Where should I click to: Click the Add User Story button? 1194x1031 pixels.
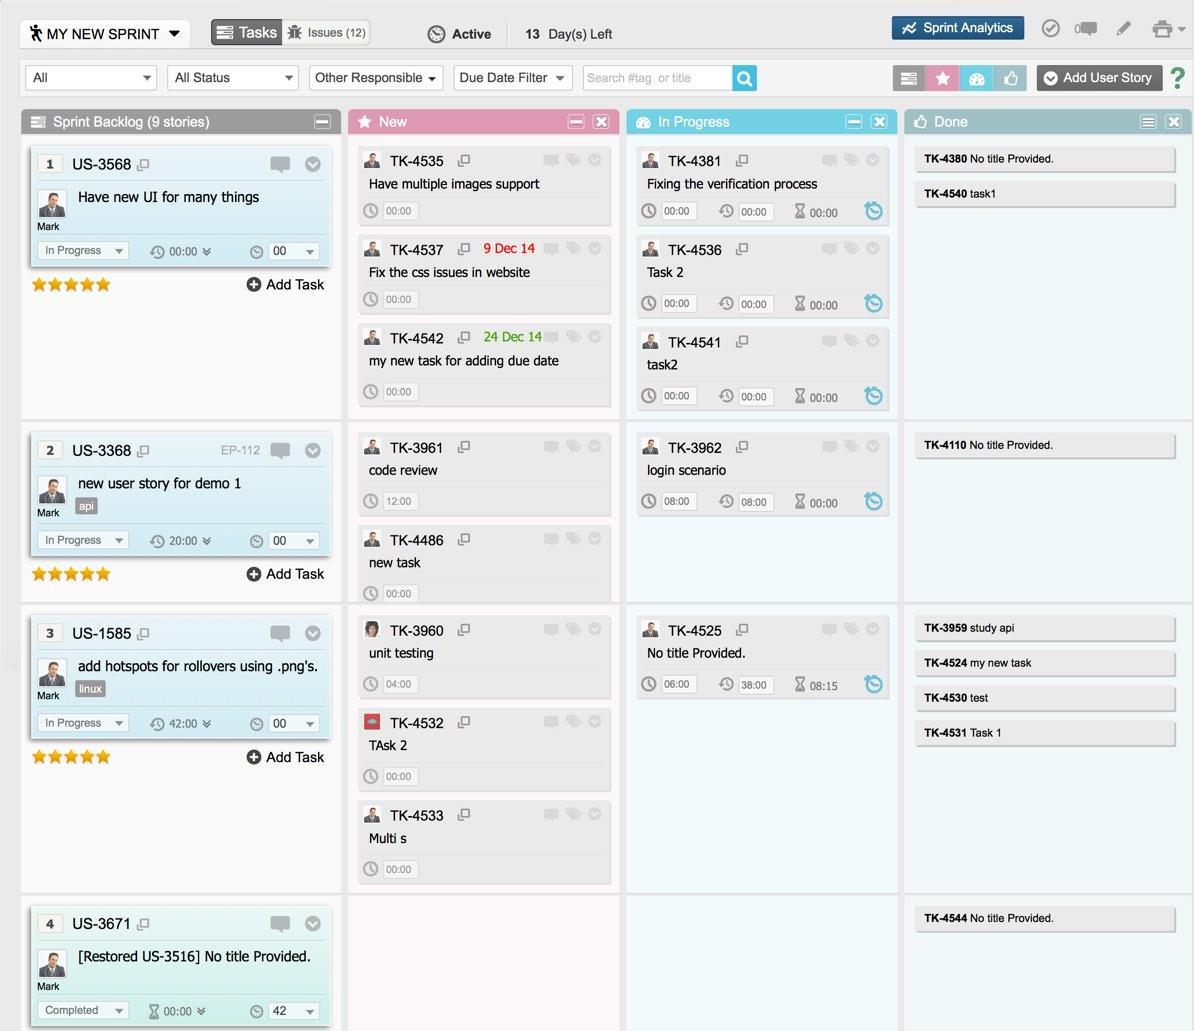pos(1098,78)
